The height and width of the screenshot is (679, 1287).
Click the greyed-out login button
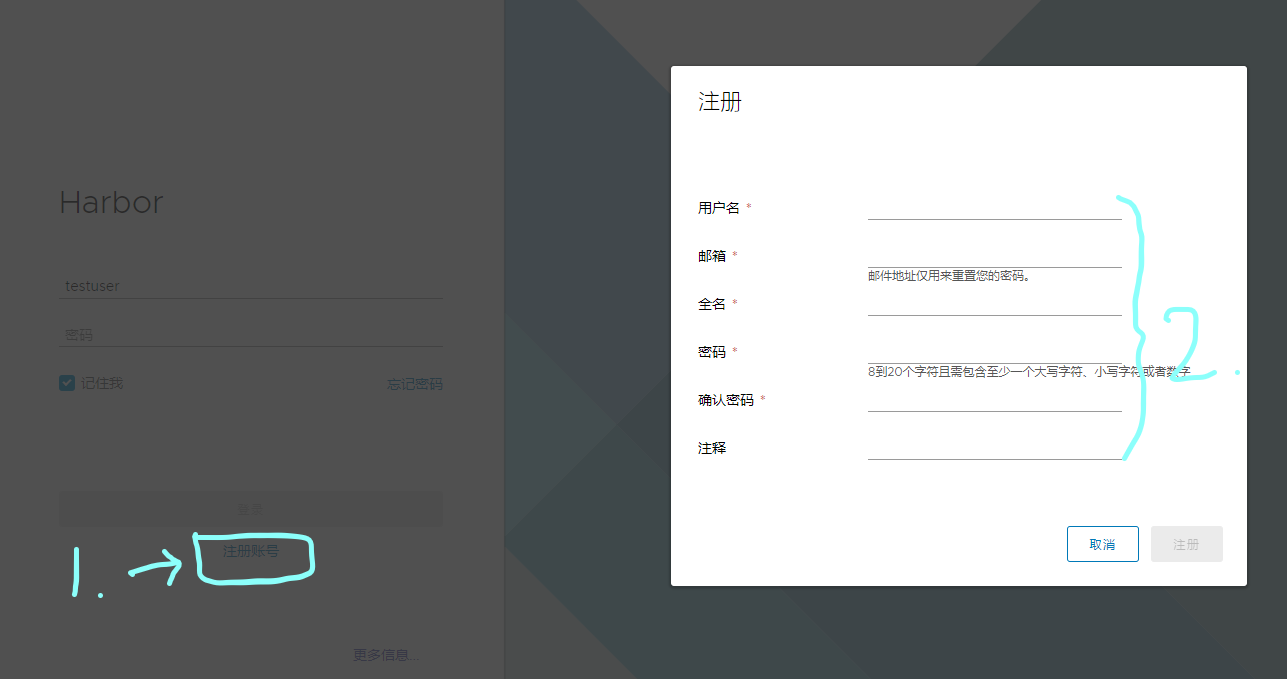click(251, 509)
